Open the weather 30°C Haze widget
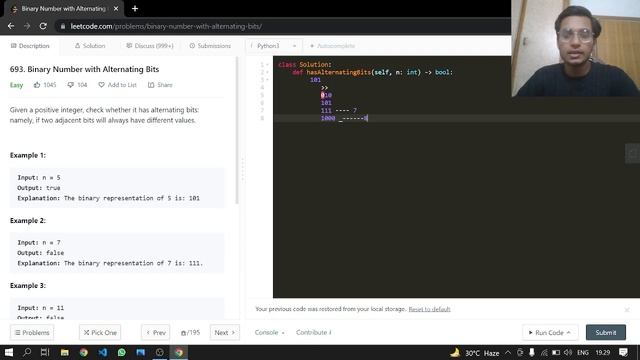 [475, 353]
